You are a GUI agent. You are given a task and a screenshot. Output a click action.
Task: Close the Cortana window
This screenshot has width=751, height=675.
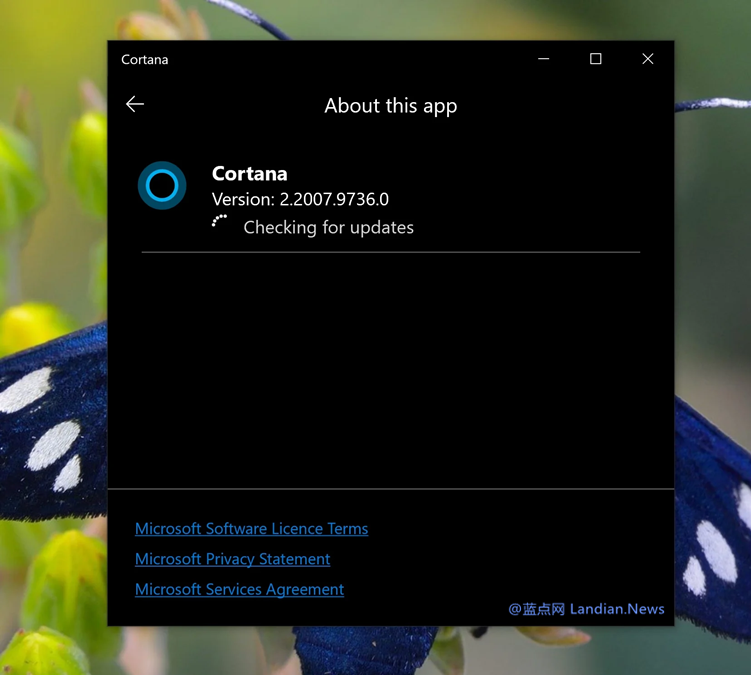[x=648, y=59]
